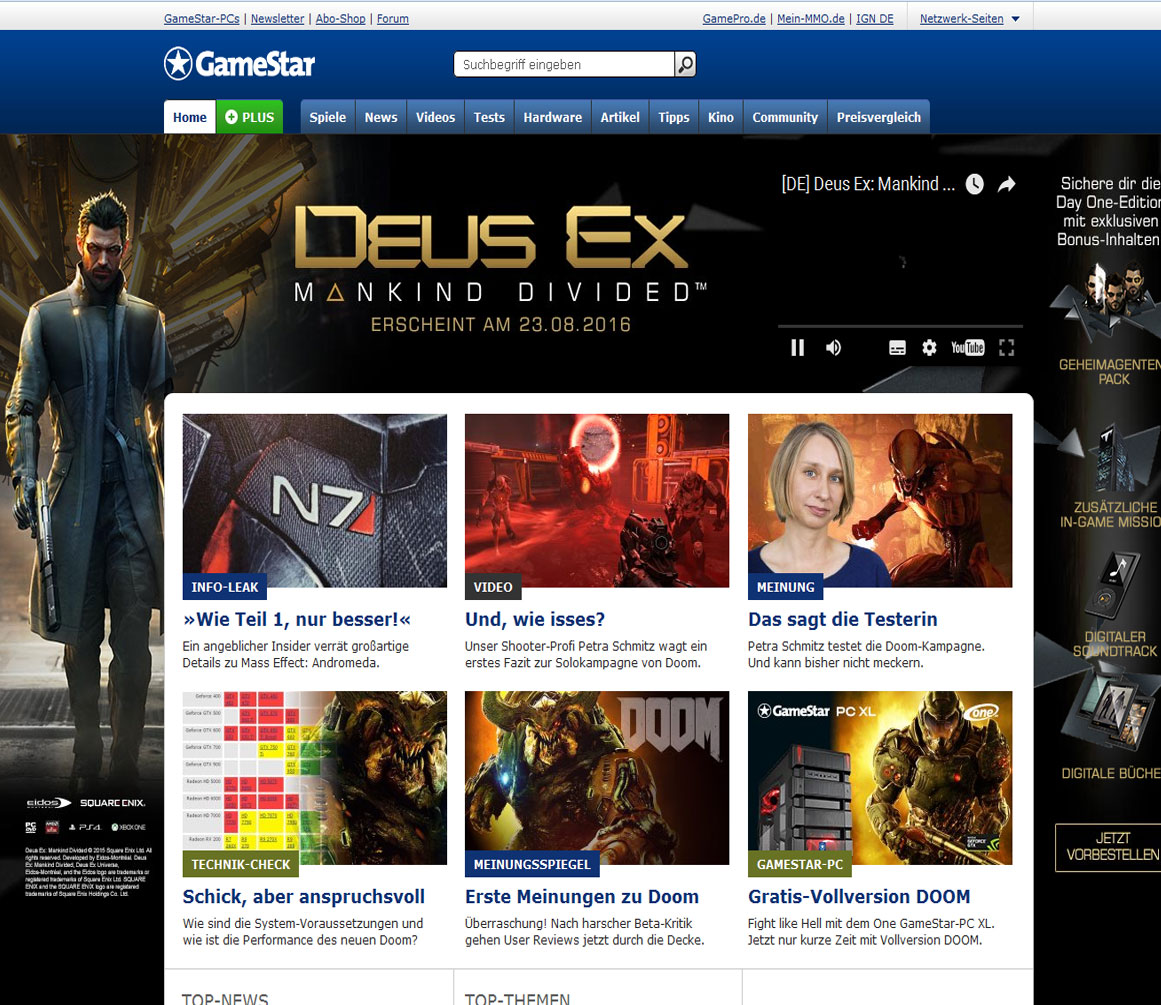Mute the video with the speaker icon
The width and height of the screenshot is (1161, 1005).
834,347
